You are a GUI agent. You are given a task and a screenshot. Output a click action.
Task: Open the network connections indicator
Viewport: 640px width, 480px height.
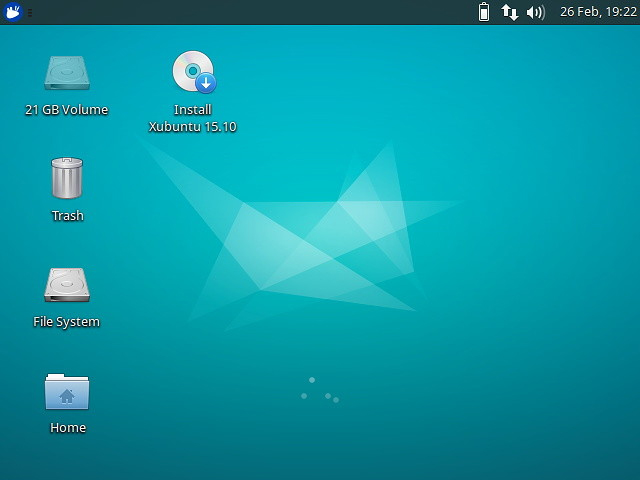click(510, 12)
